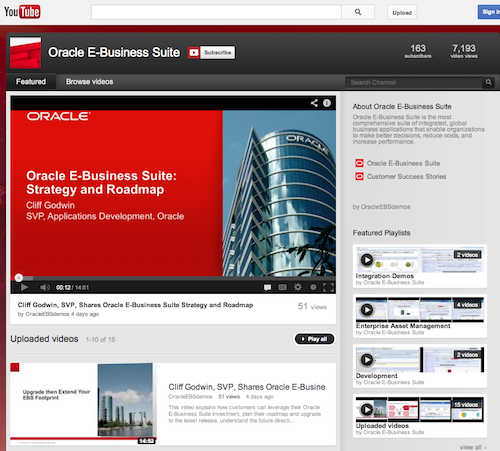Click the Oracle E-Business Suite link icon
The image size is (500, 451).
tap(359, 163)
